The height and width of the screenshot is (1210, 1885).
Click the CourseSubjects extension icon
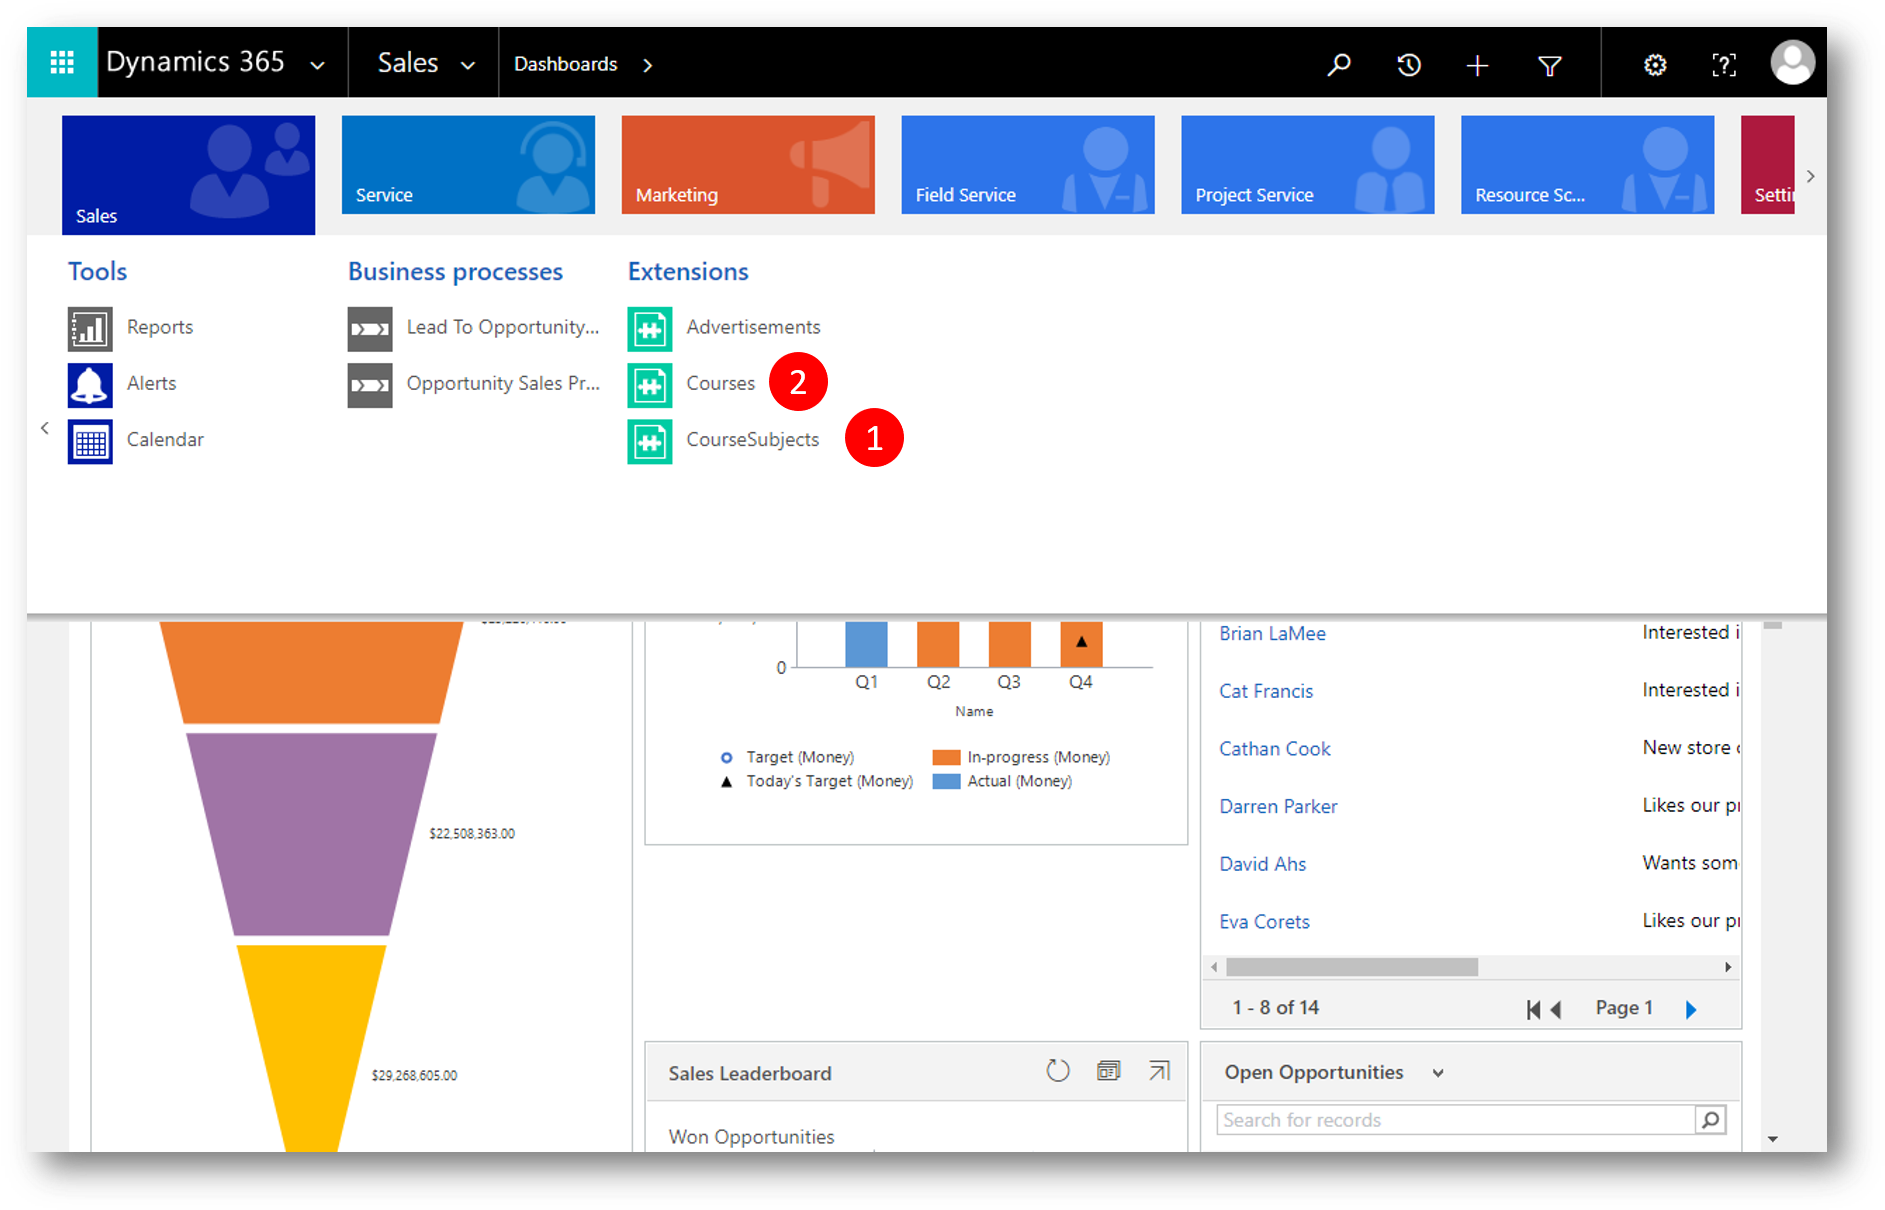(x=650, y=441)
